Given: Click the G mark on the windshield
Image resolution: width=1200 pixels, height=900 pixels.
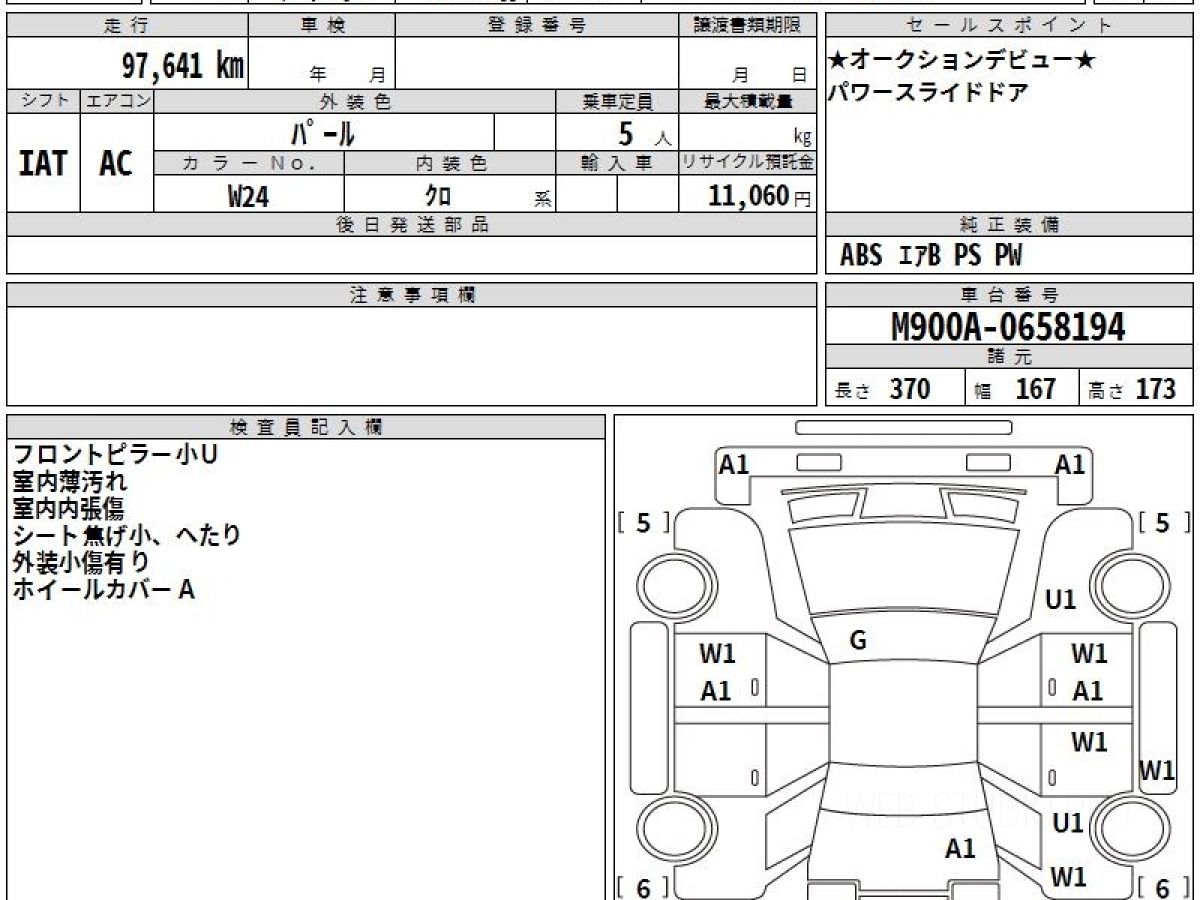Looking at the screenshot, I should coord(857,641).
